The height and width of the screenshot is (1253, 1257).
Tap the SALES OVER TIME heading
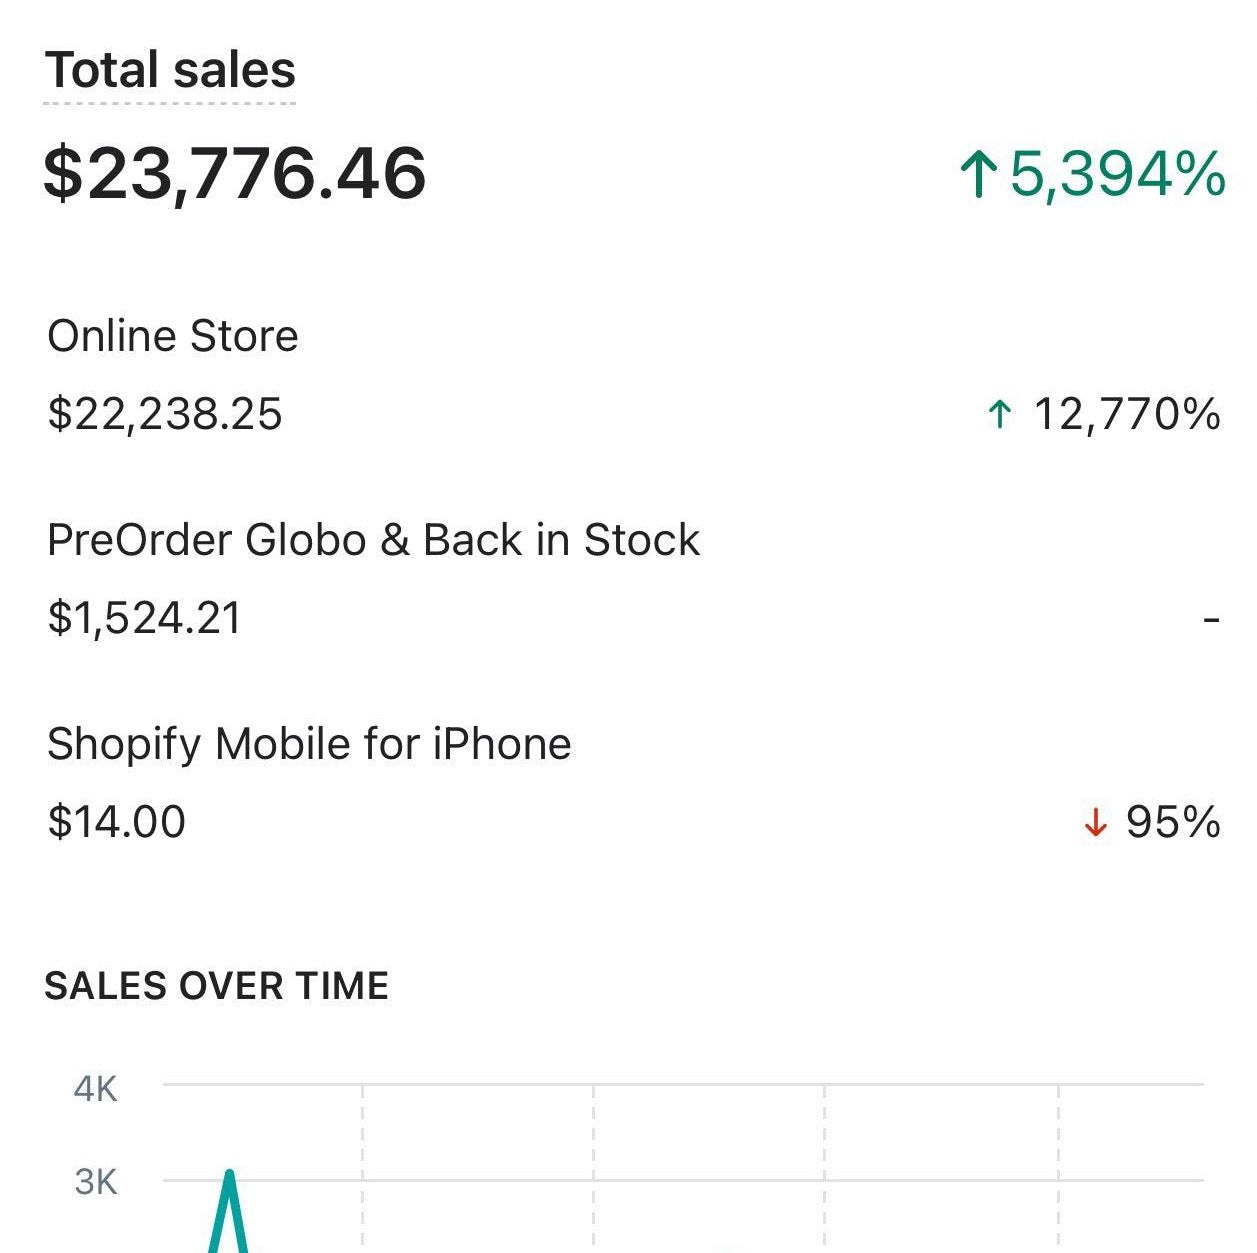tap(216, 986)
